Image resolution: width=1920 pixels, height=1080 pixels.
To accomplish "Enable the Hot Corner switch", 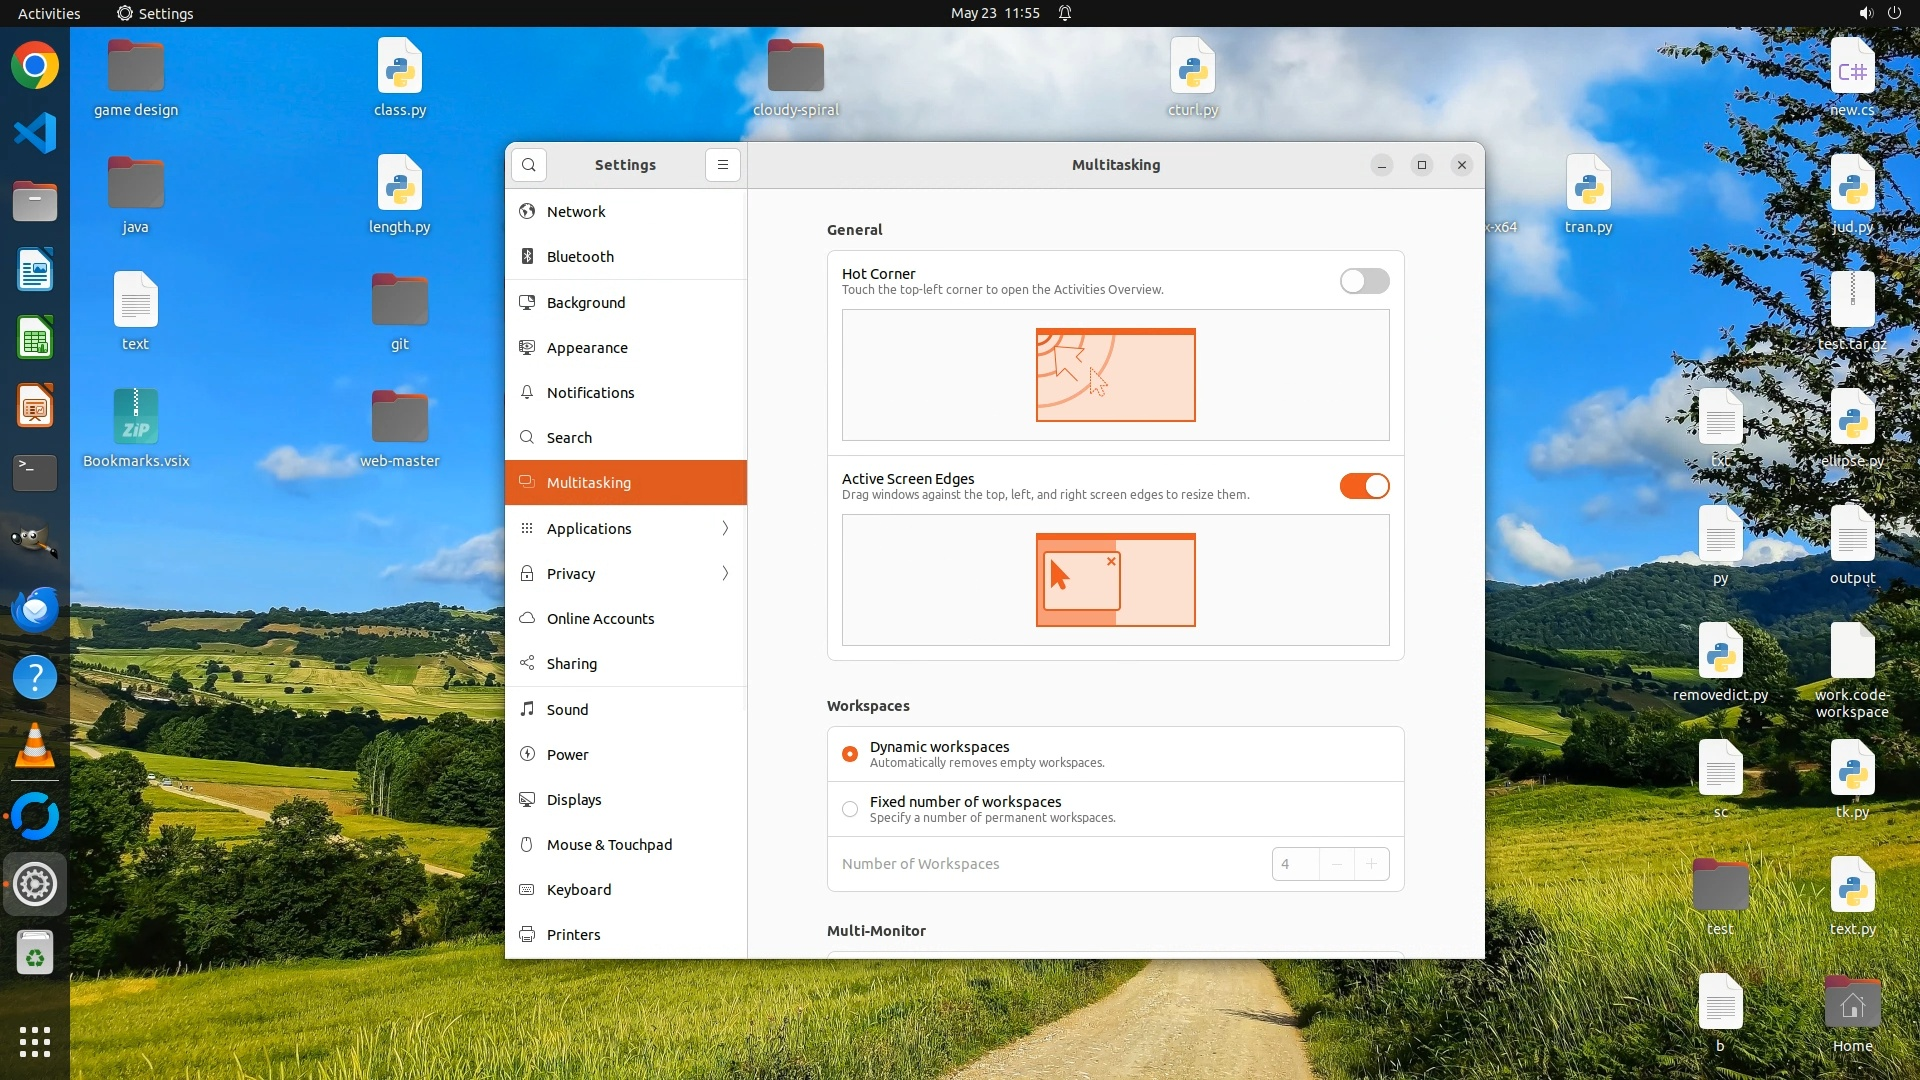I will (x=1364, y=281).
